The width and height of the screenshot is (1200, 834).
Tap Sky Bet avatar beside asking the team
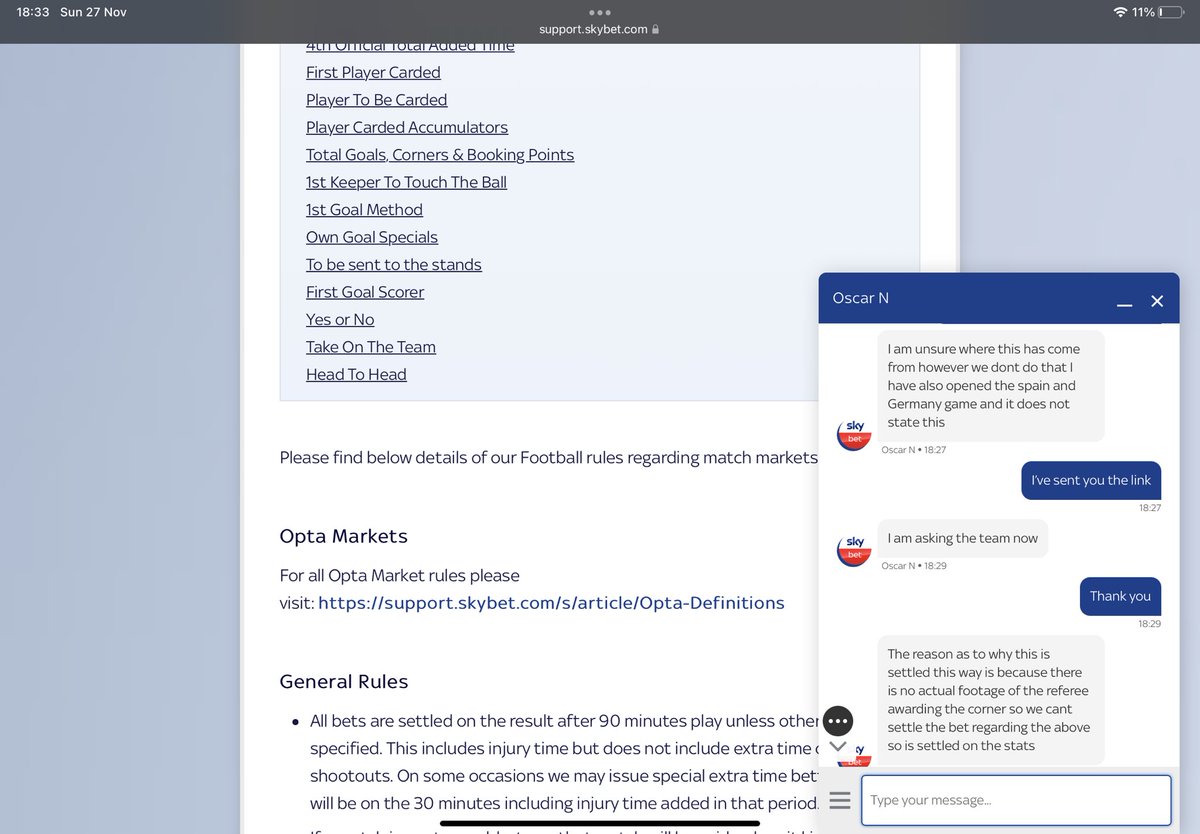[854, 550]
